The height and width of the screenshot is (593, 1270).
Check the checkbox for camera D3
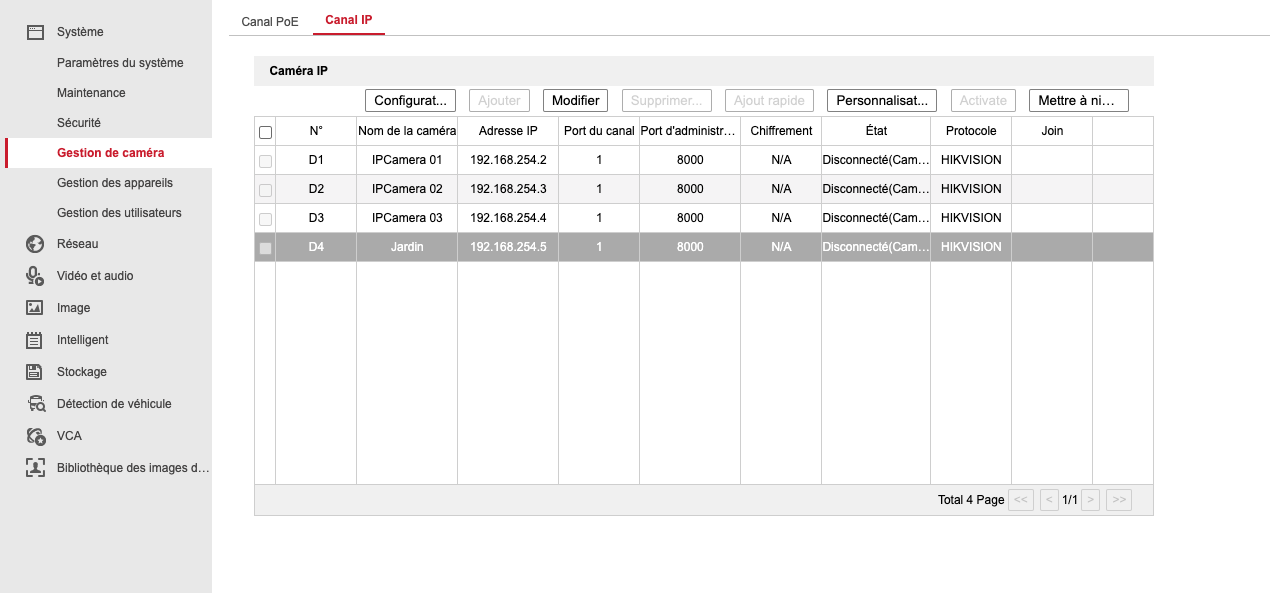click(265, 219)
